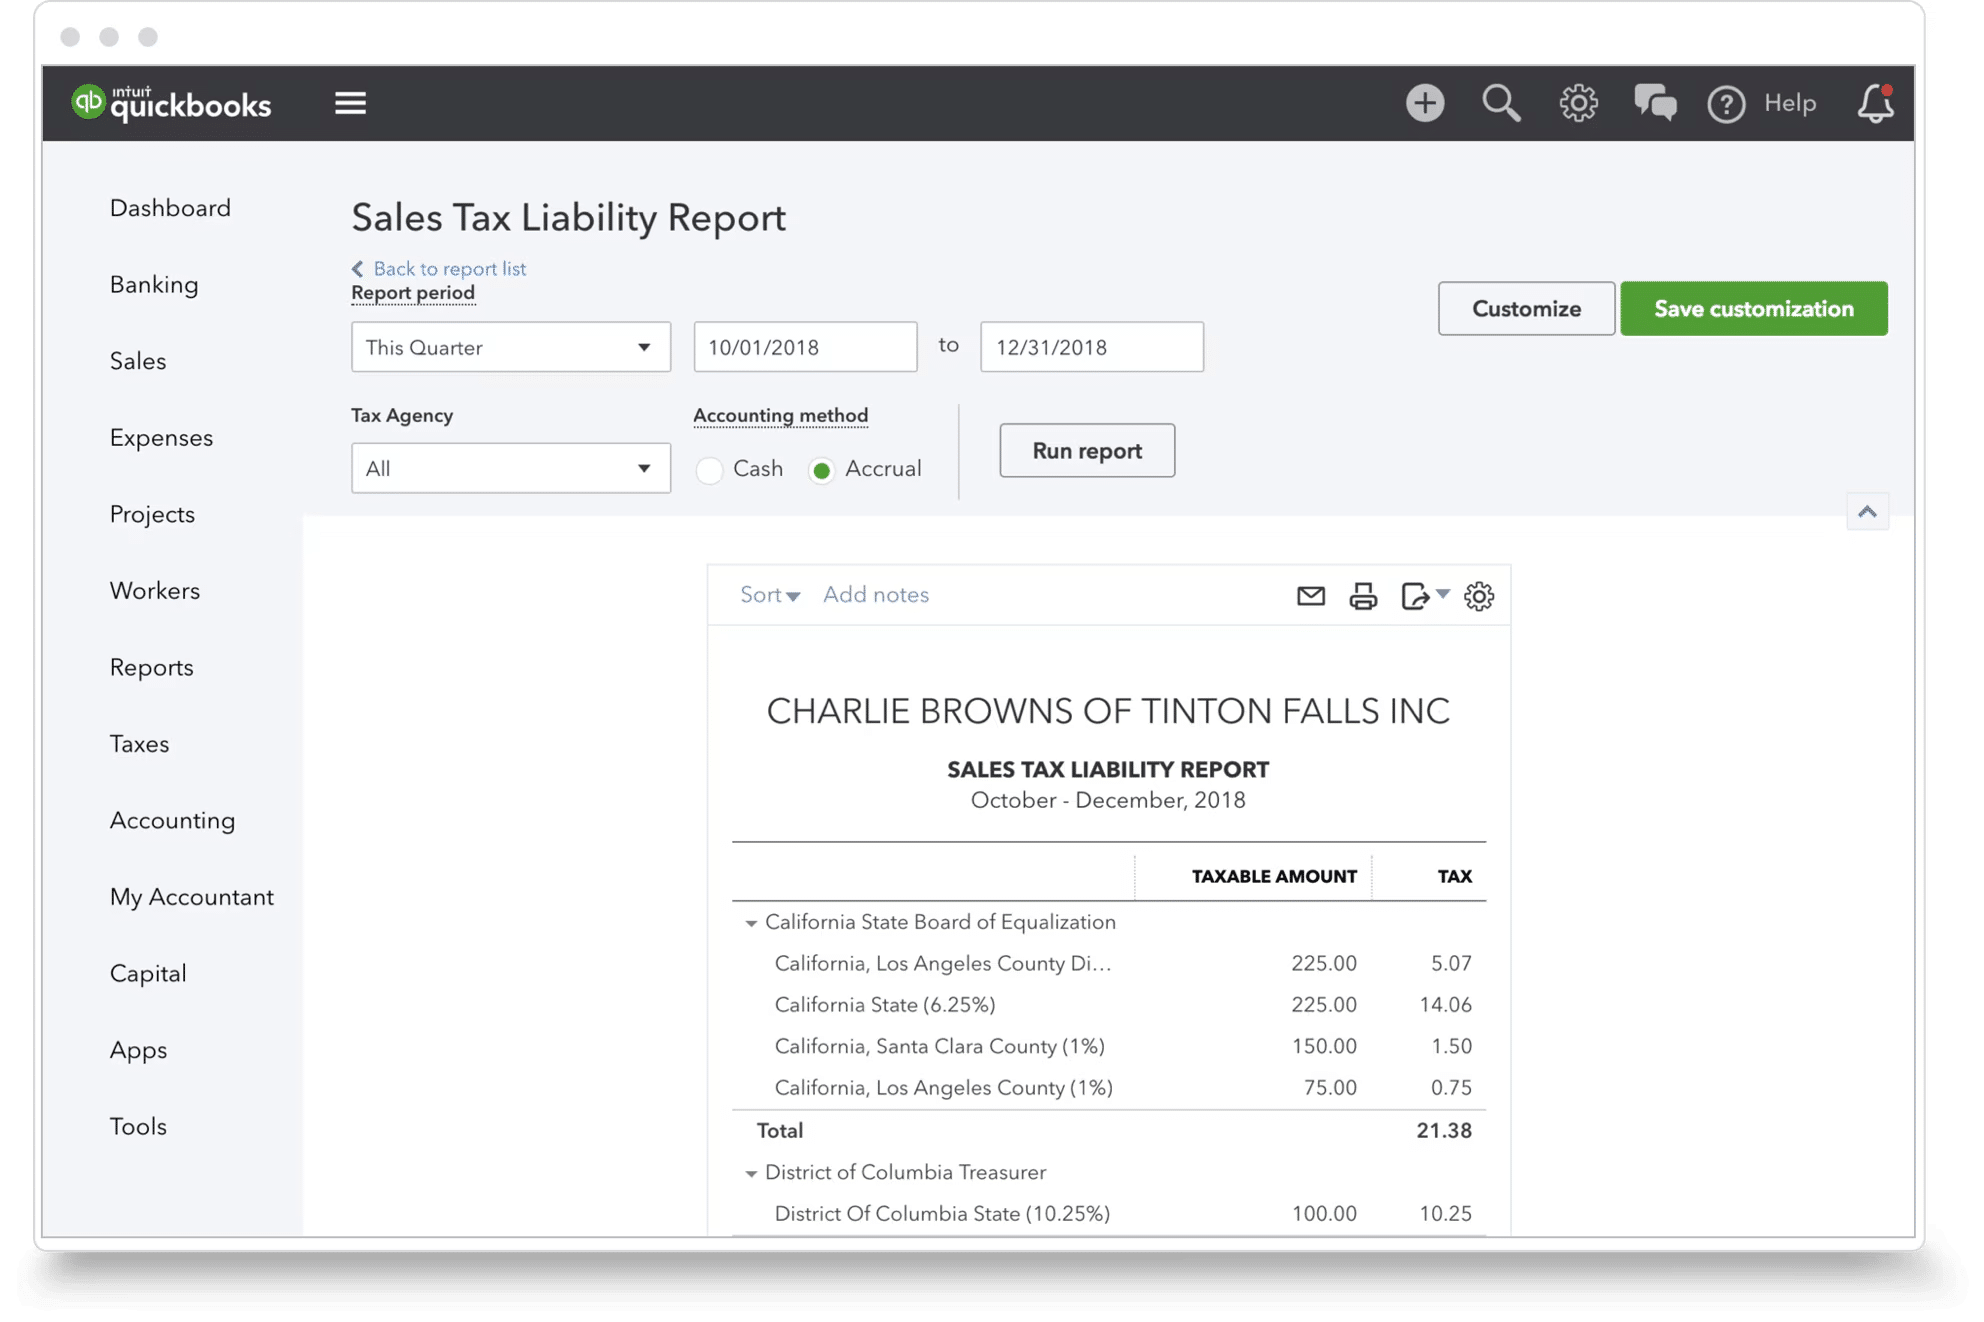
Task: Toggle the California State Board expander
Action: [751, 922]
